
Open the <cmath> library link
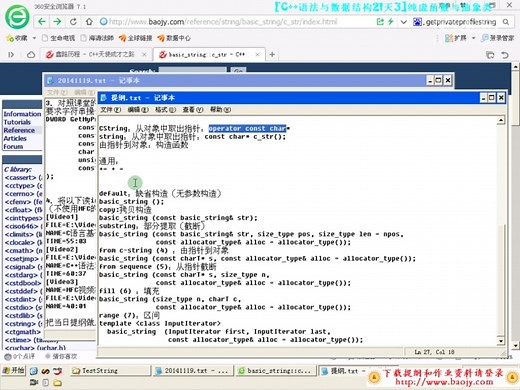pos(19,251)
